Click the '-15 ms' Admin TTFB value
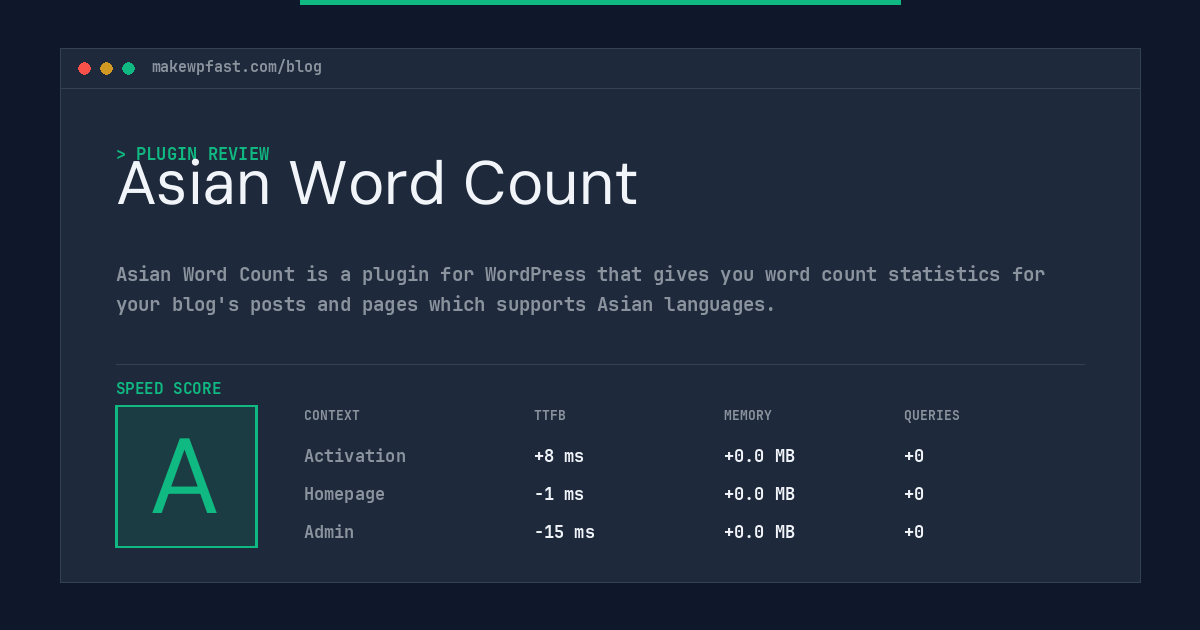Viewport: 1200px width, 630px height. pos(564,532)
